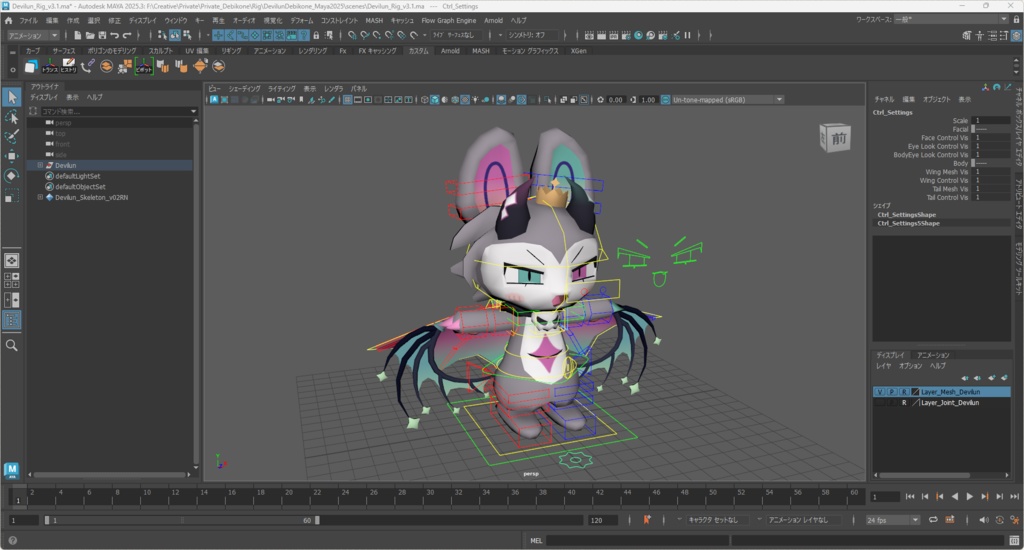Click the Open Scene folder icon
1024x550 pixels.
click(90, 35)
